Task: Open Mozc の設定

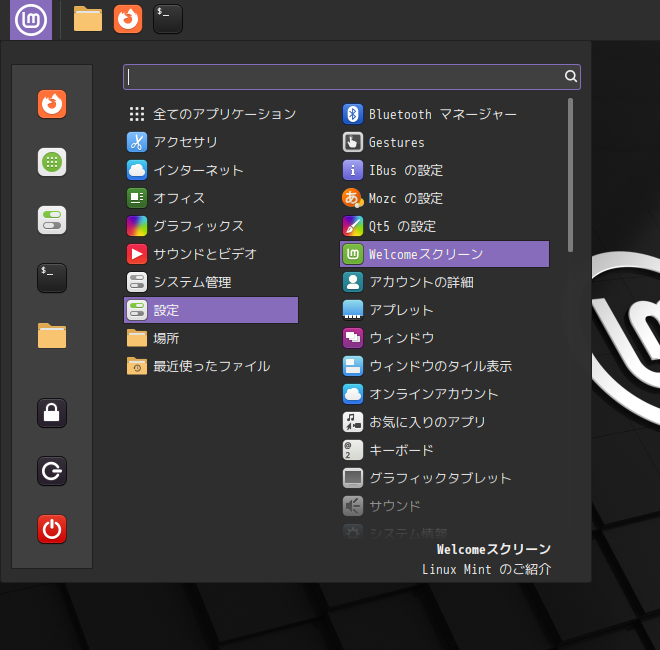Action: tap(444, 198)
